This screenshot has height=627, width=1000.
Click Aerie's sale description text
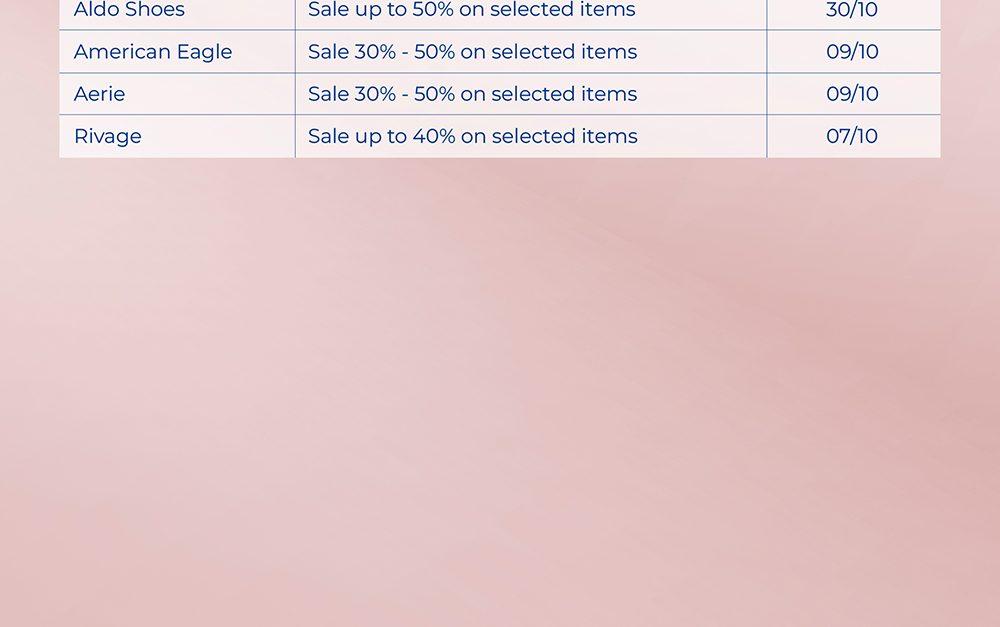pos(472,94)
